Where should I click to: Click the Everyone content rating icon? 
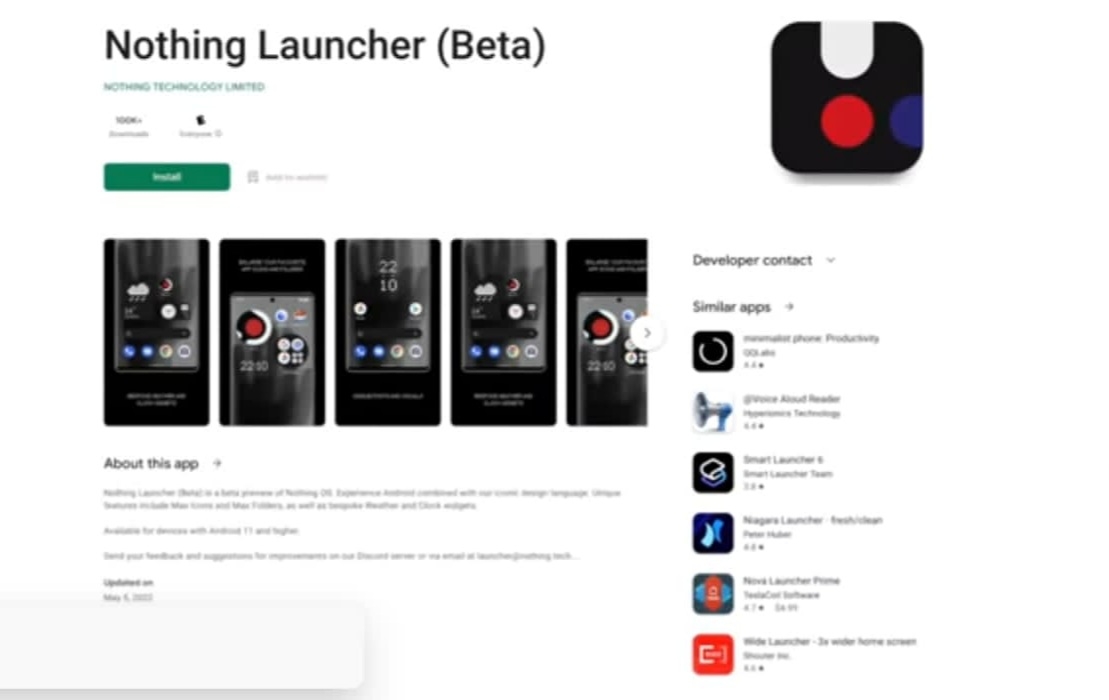pyautogui.click(x=200, y=120)
